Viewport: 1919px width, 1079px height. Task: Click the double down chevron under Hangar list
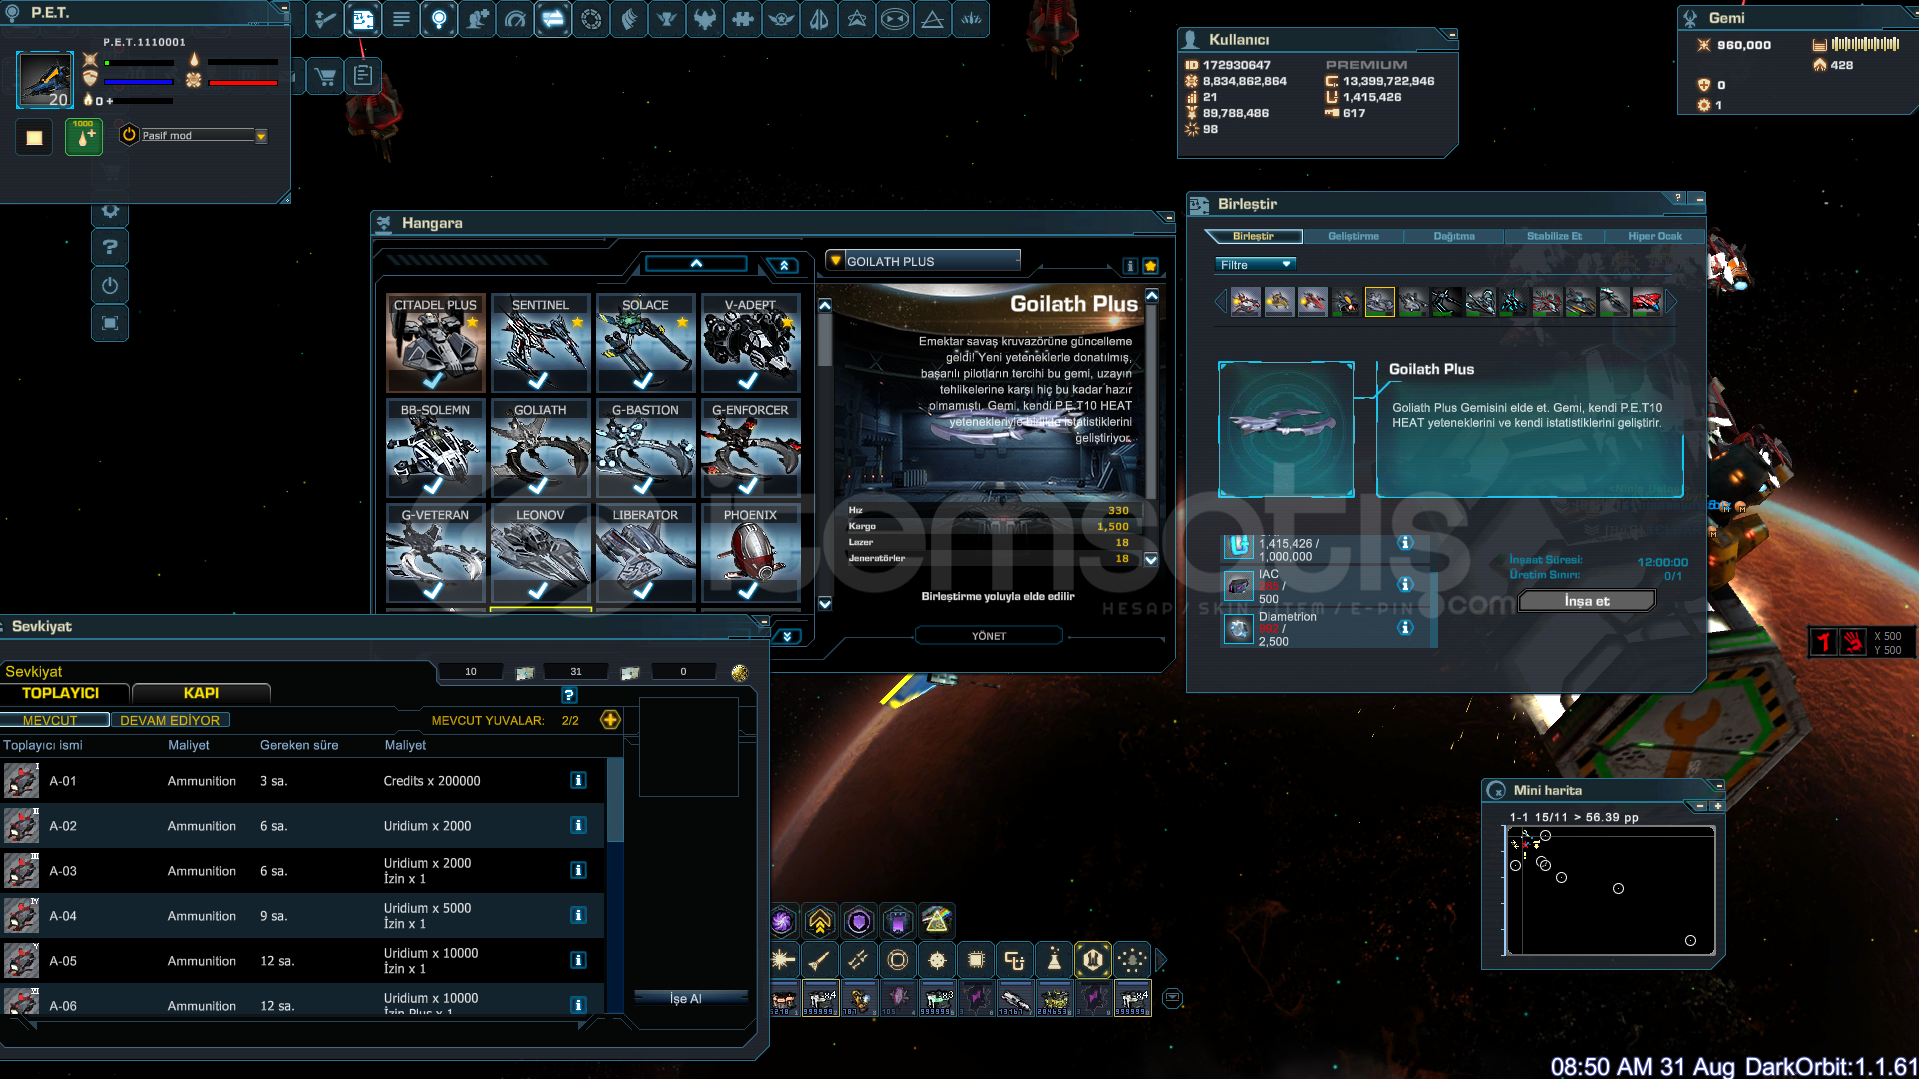[x=787, y=636]
